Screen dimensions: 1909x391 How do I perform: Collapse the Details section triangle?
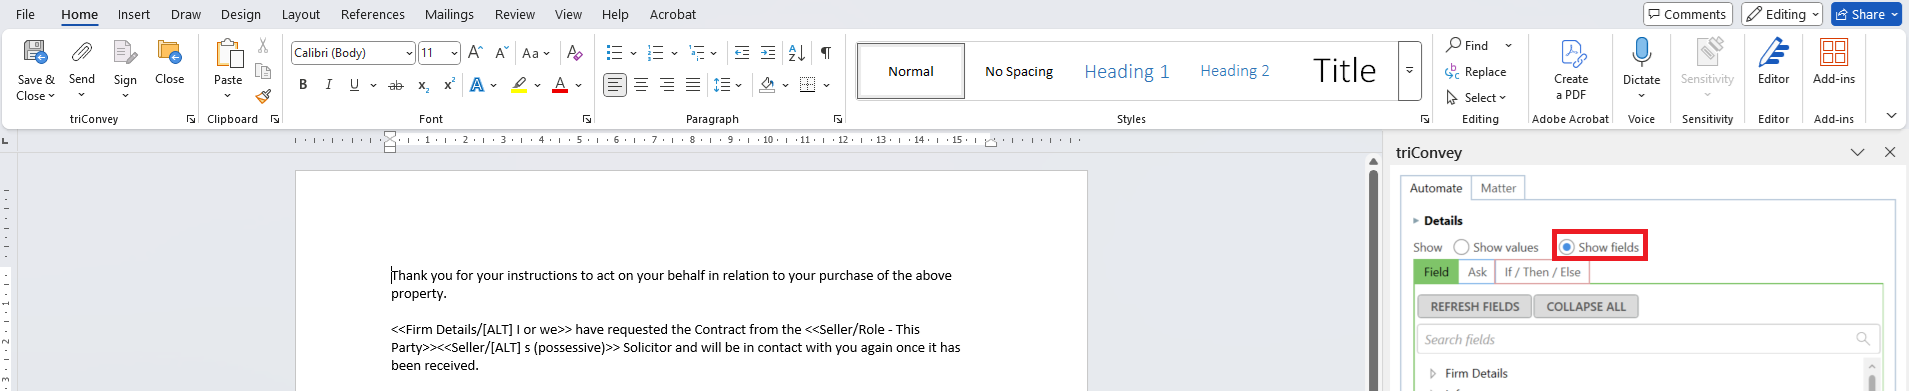[x=1415, y=221]
